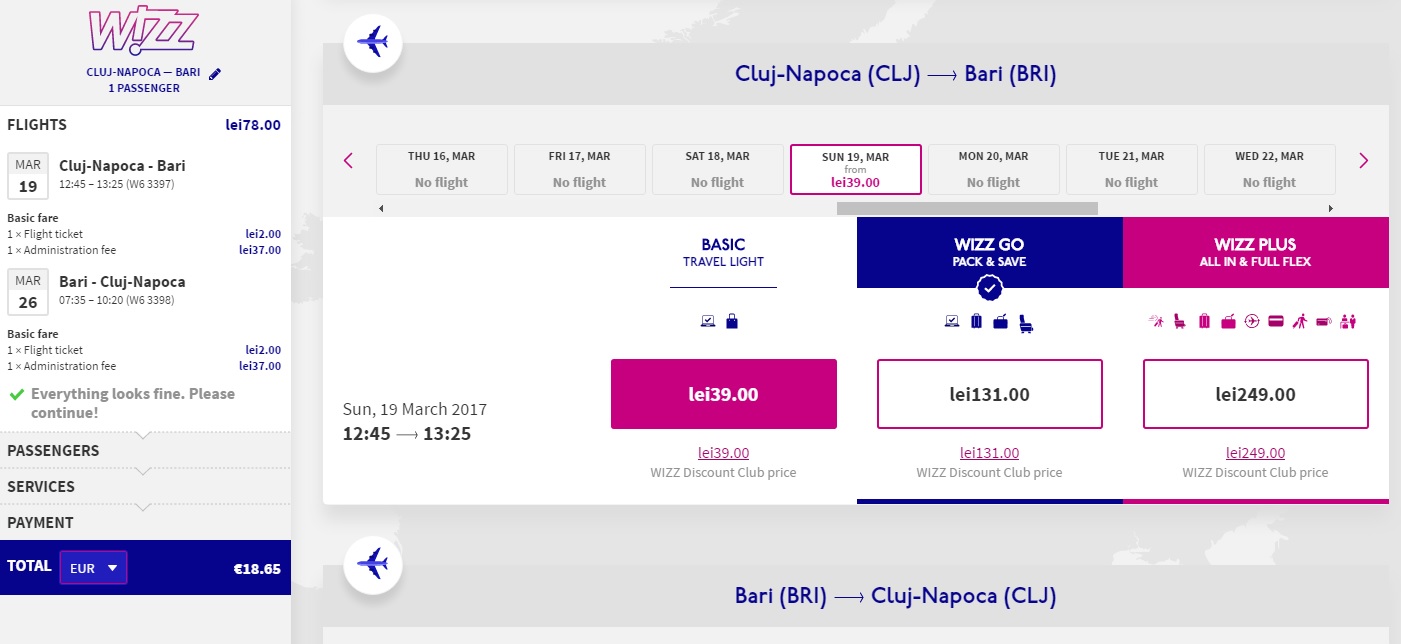
Task: Select the SUN 19, MAR date tab
Action: [x=856, y=169]
